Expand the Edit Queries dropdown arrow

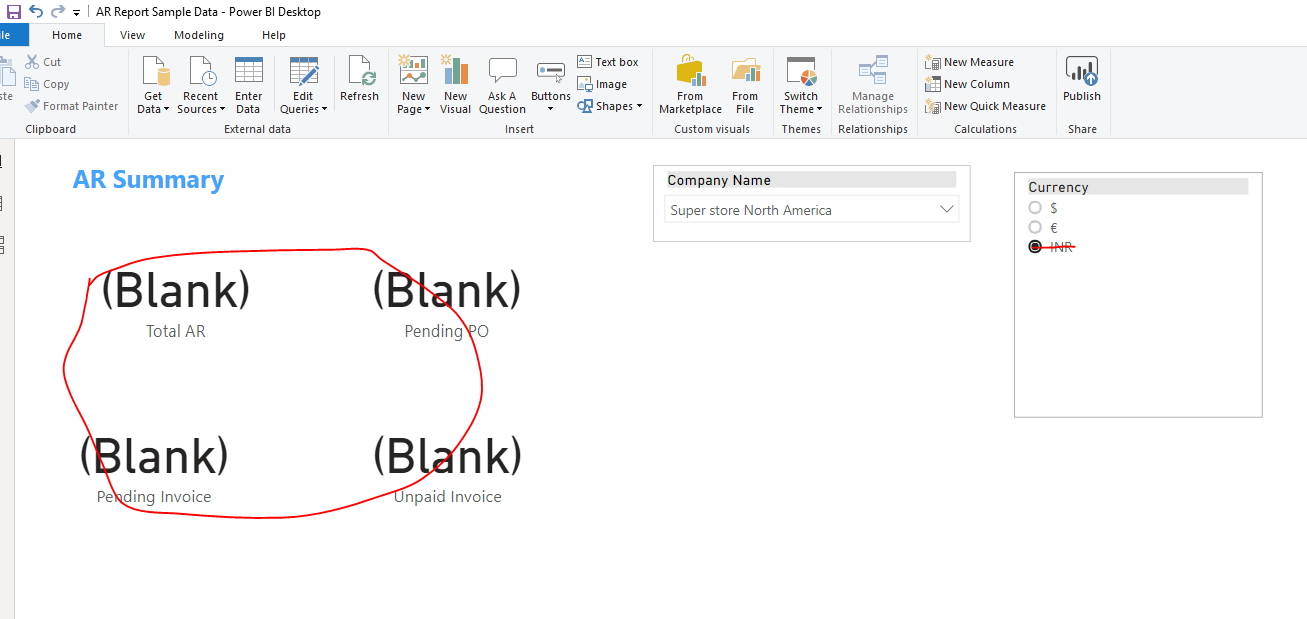click(324, 110)
